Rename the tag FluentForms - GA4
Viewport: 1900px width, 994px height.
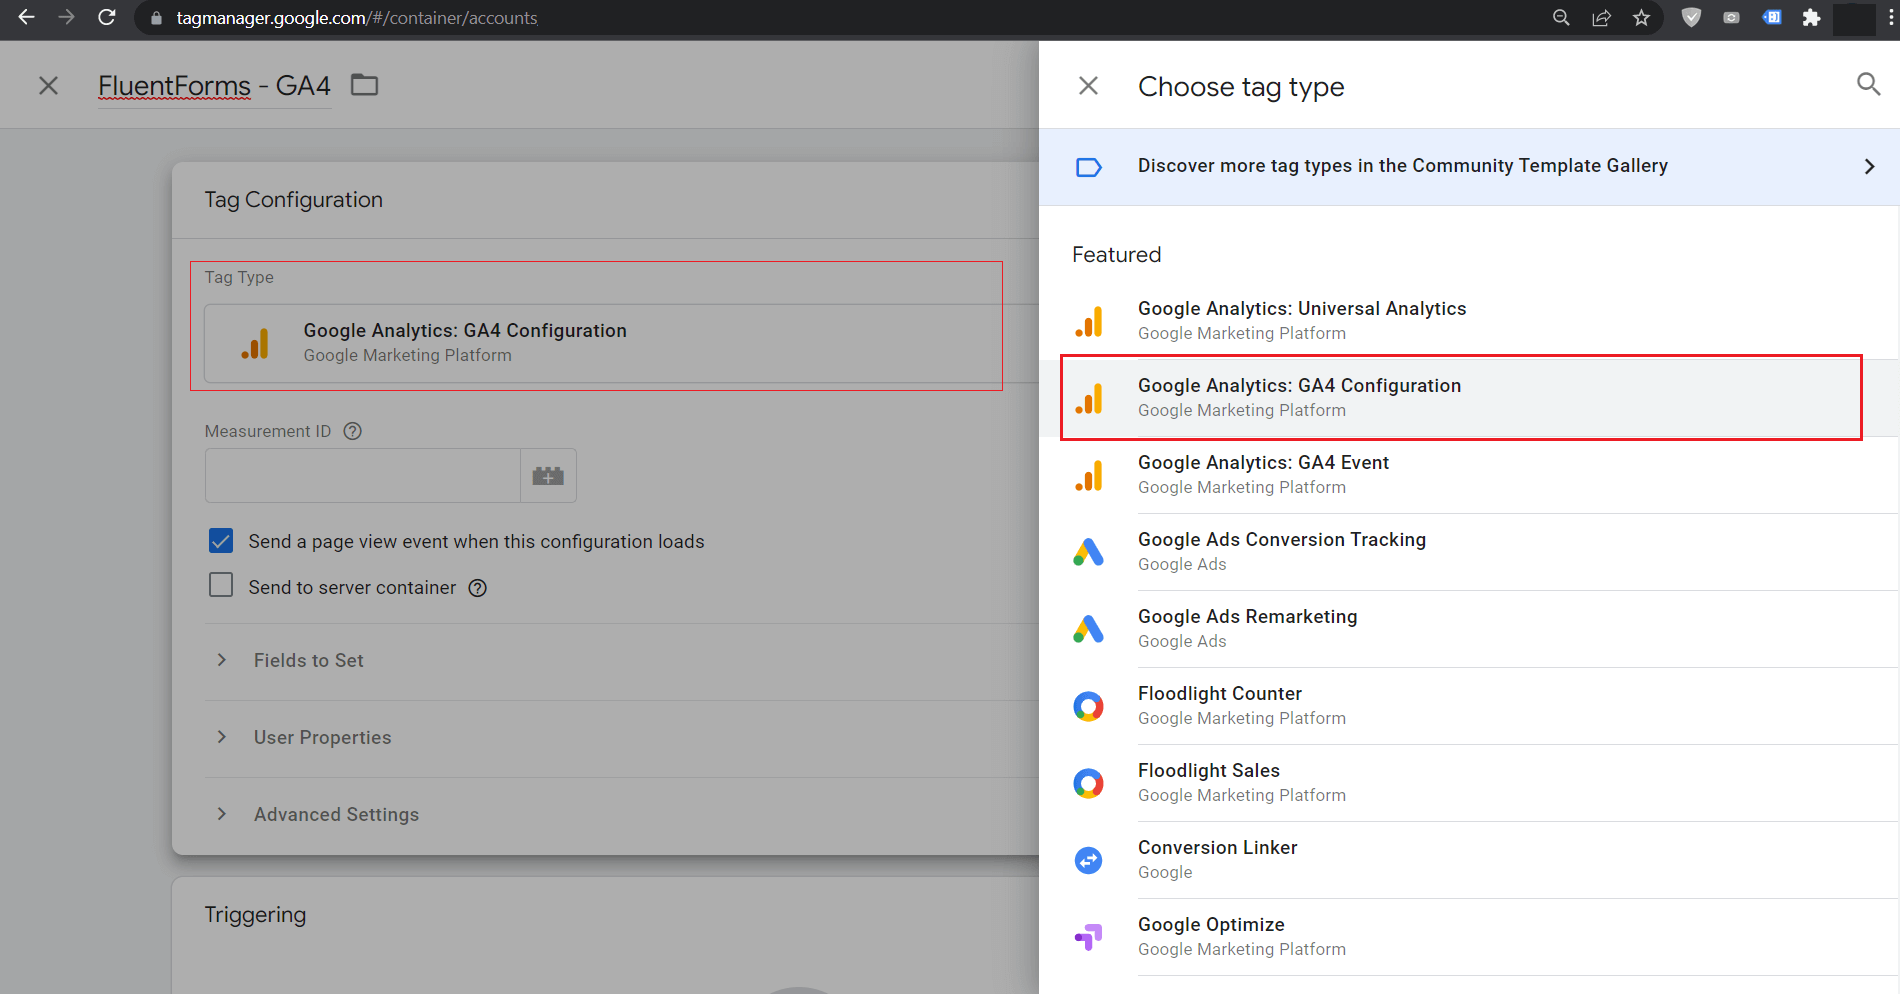pos(214,86)
